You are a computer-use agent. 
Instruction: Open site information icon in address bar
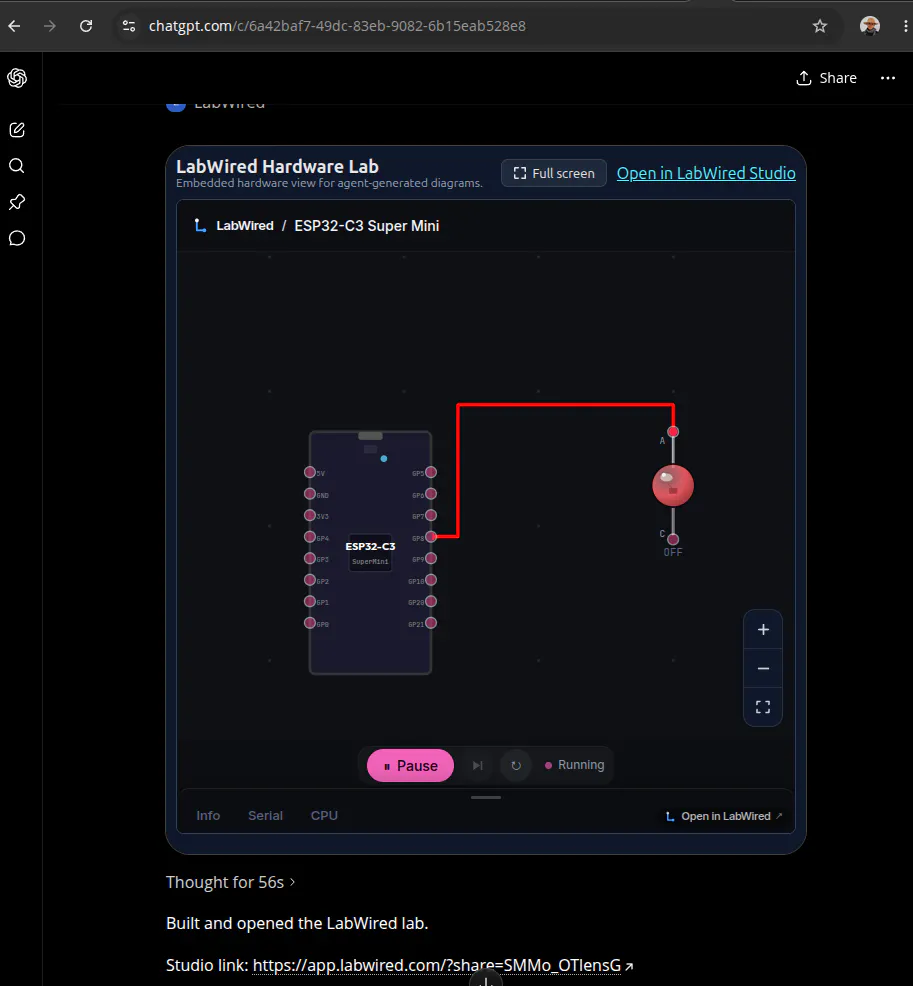pos(129,26)
